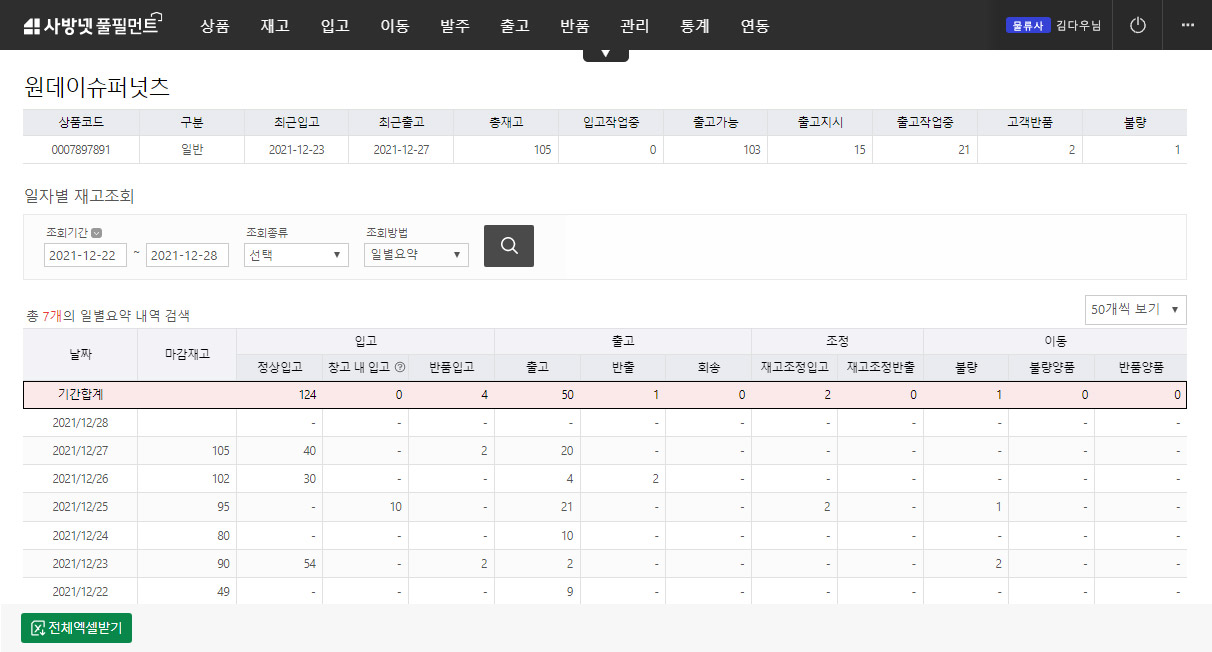
Task: Open the 50개씩 보기 dropdown
Action: pyautogui.click(x=1135, y=310)
